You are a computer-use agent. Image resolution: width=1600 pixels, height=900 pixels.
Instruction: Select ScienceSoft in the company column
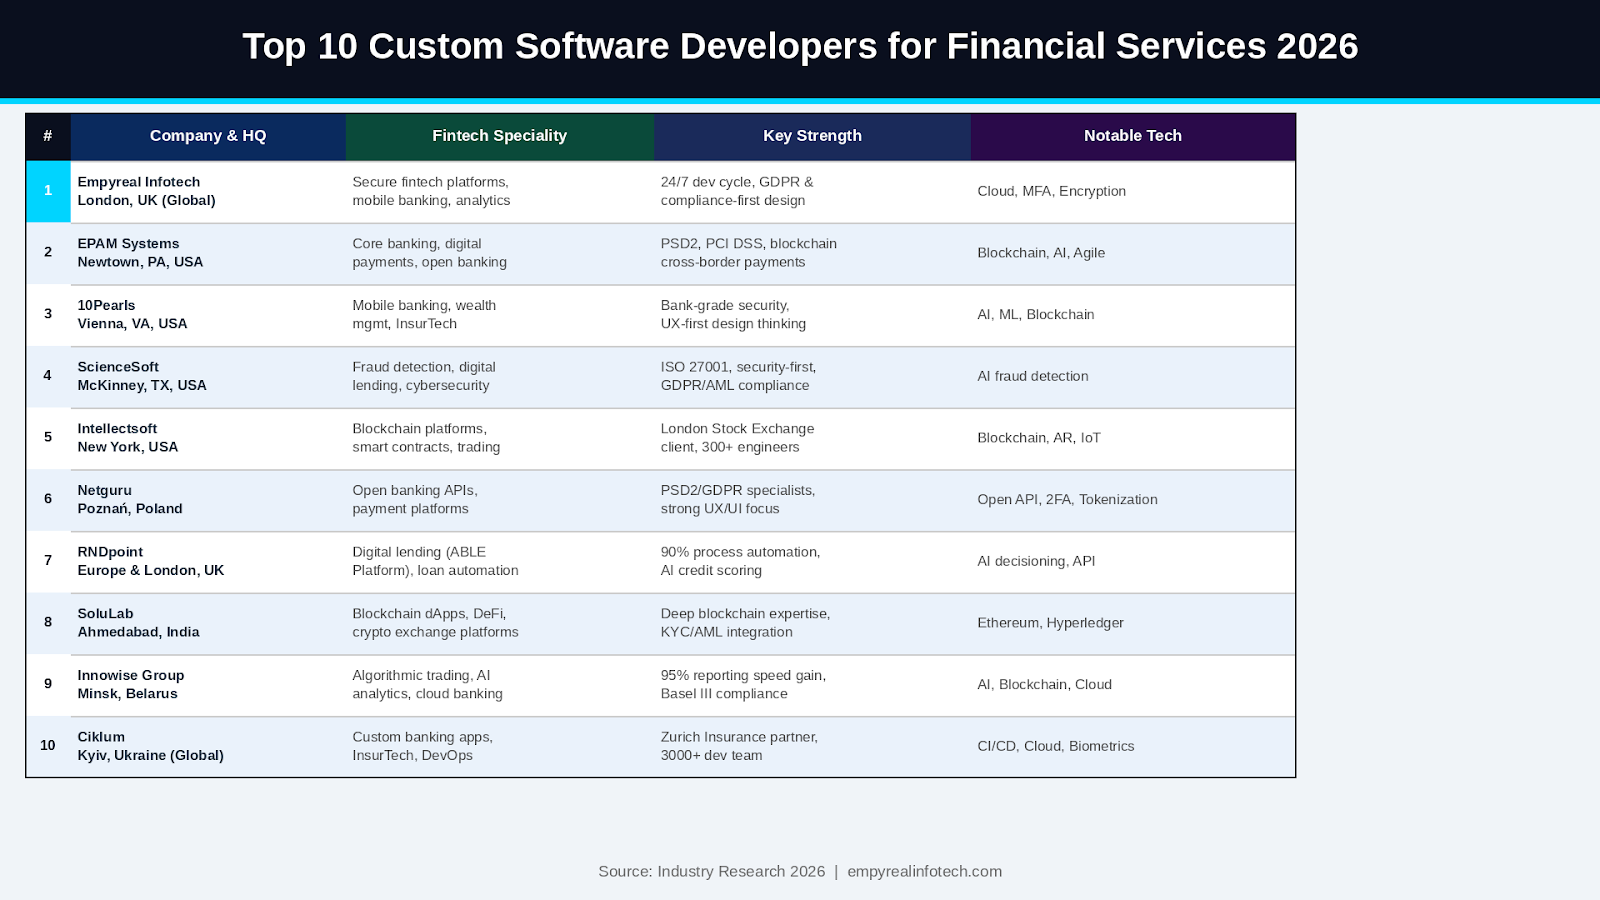coord(118,367)
